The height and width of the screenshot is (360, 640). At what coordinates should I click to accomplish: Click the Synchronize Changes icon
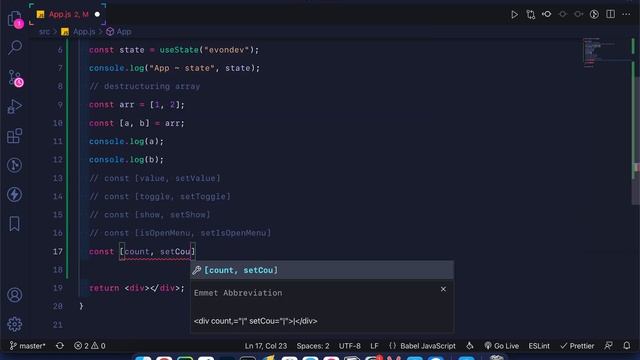(60, 346)
